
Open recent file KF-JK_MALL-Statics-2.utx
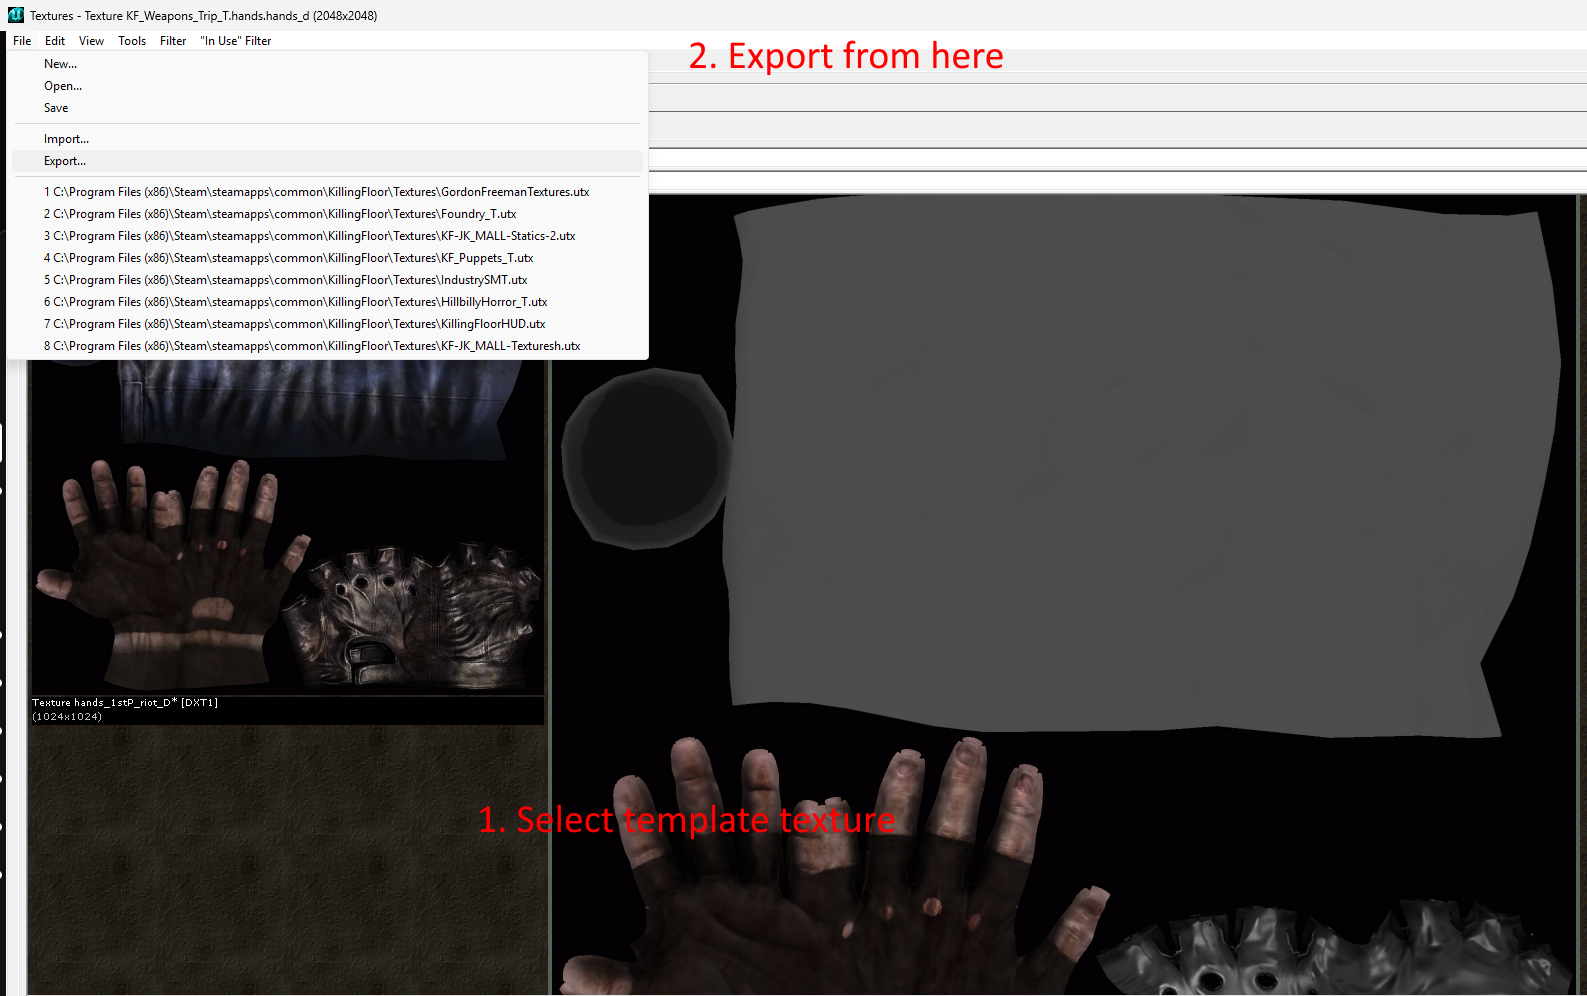tap(326, 236)
